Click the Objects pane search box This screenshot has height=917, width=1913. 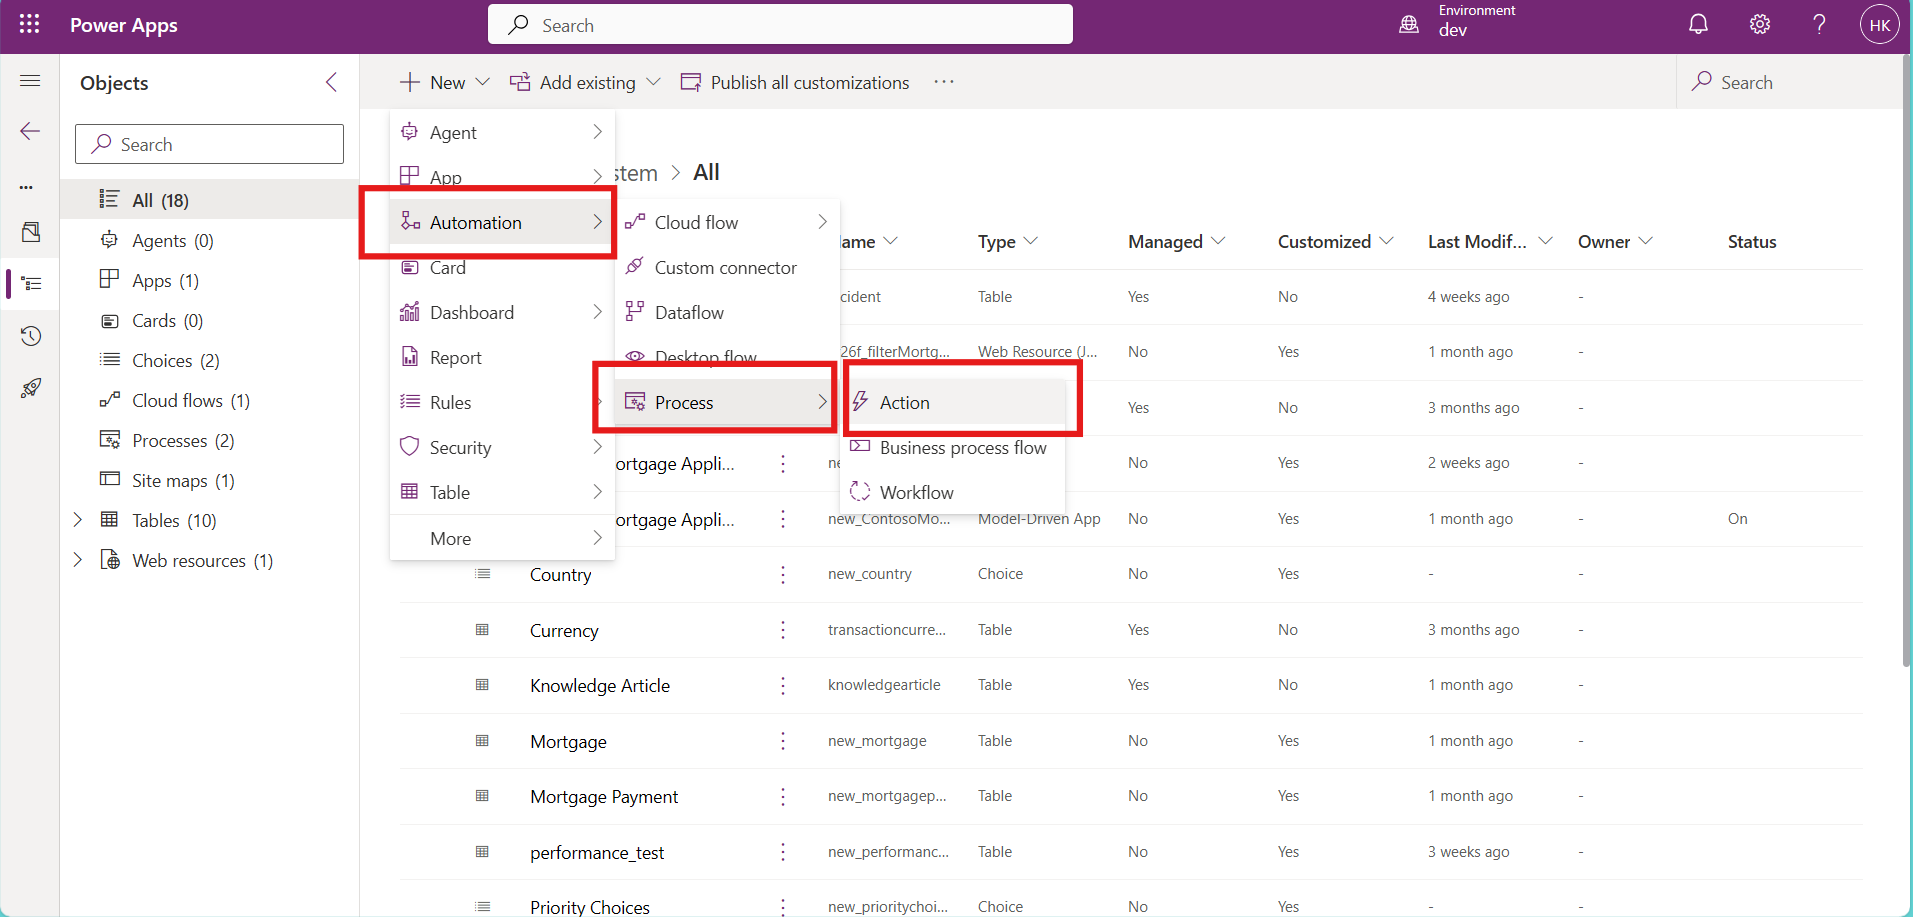tap(210, 145)
